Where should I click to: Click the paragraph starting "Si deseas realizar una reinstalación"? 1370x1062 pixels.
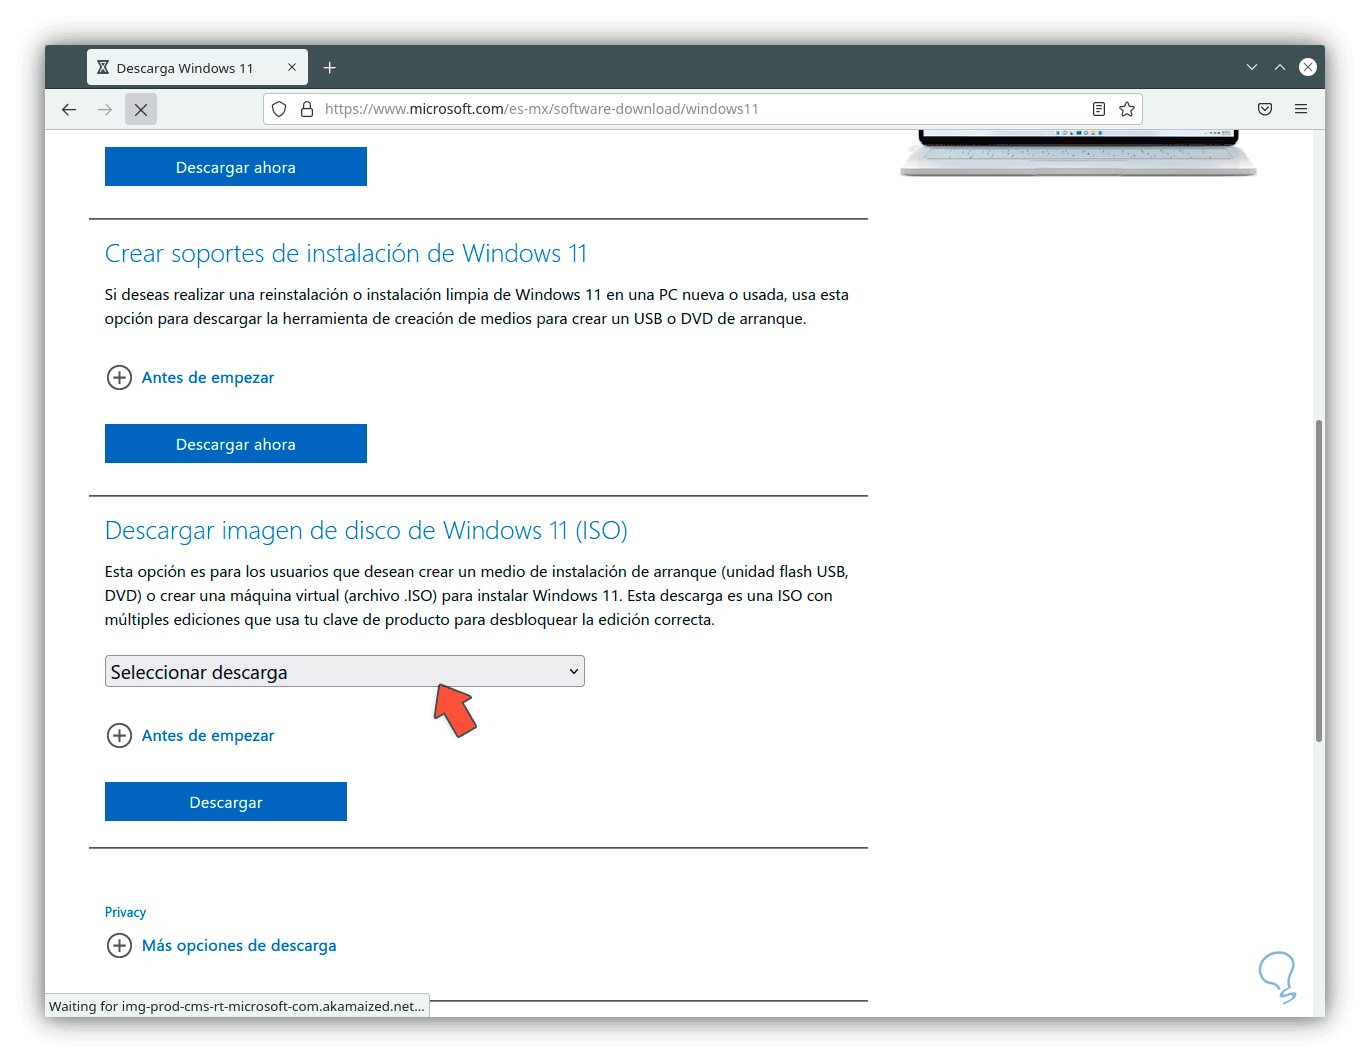[477, 307]
